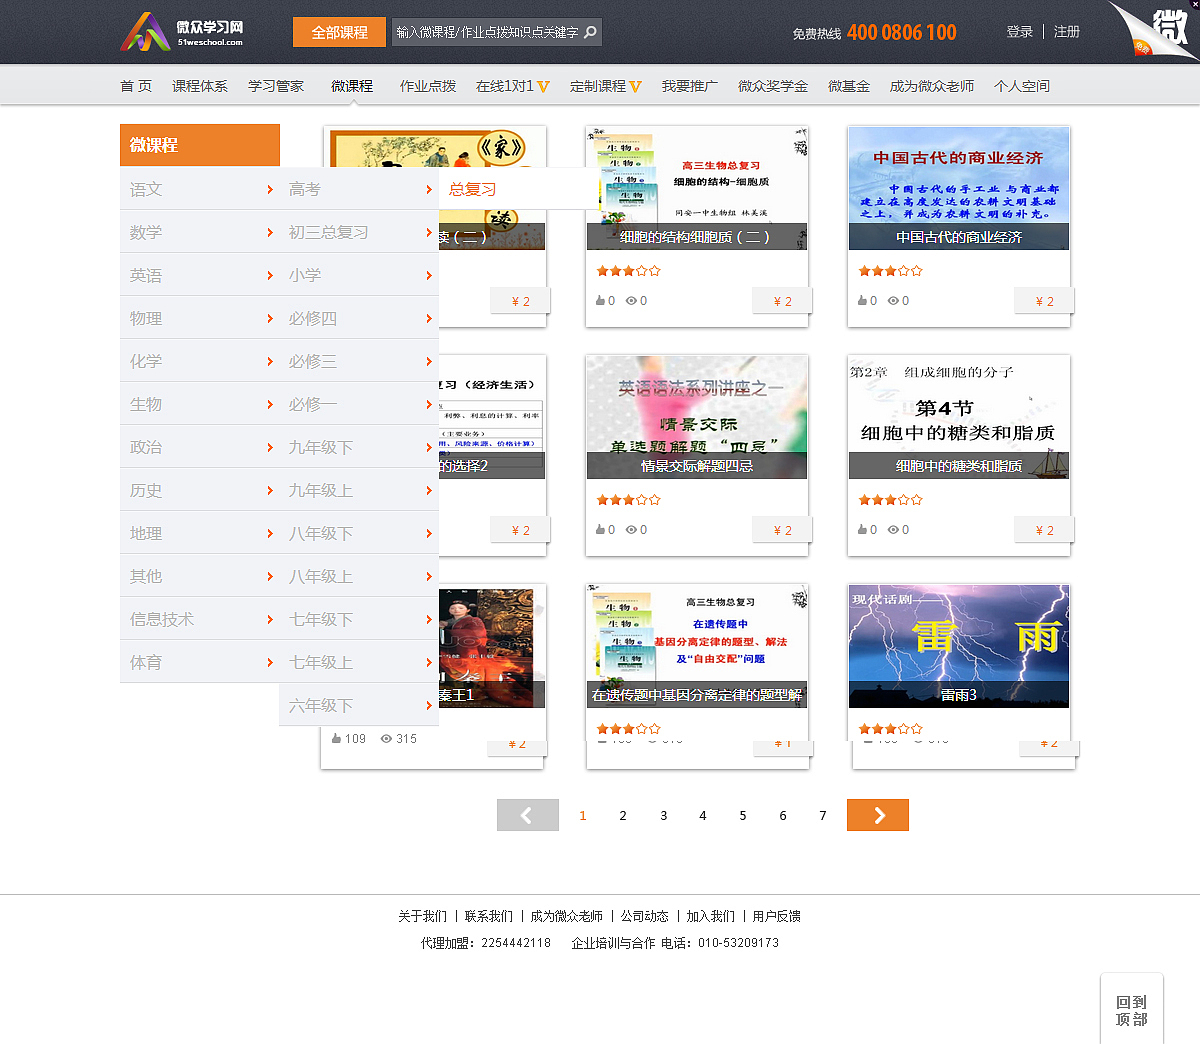Click thumbs-up icon on 细胞的结构细胞质 card
Viewport: 1200px width, 1044px height.
pyautogui.click(x=600, y=300)
